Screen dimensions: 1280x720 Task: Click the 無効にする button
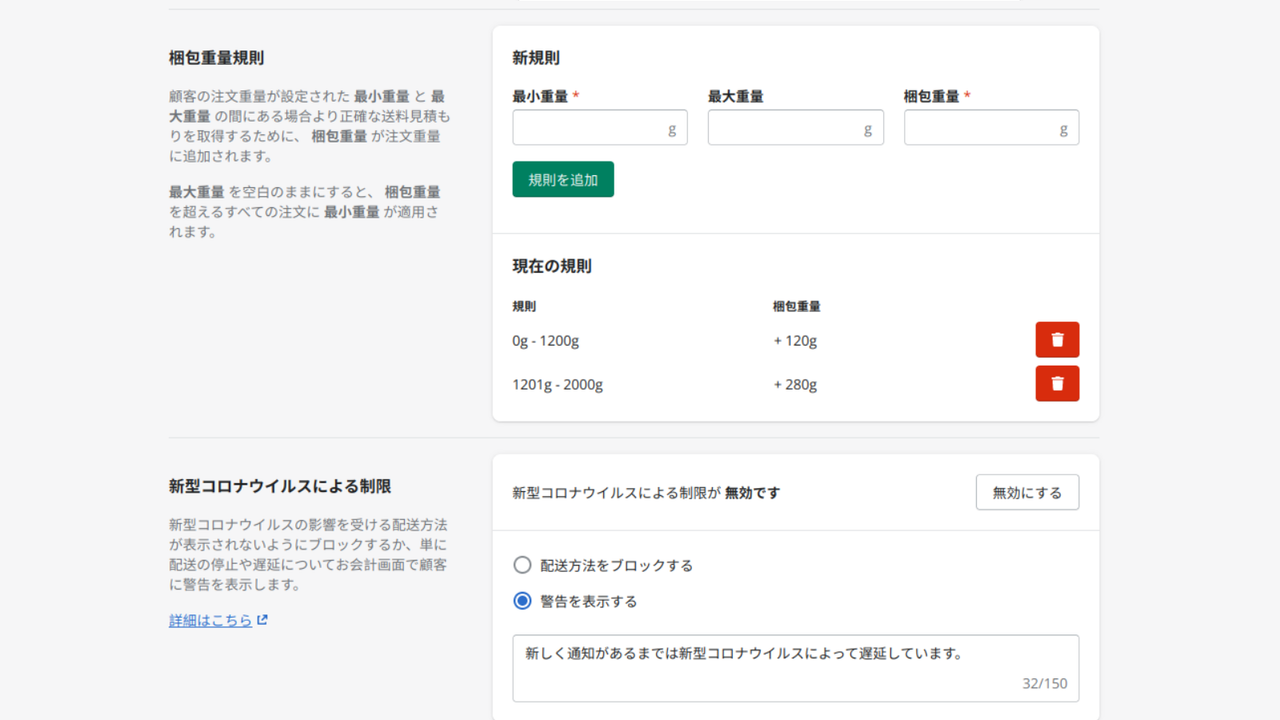[1027, 493]
